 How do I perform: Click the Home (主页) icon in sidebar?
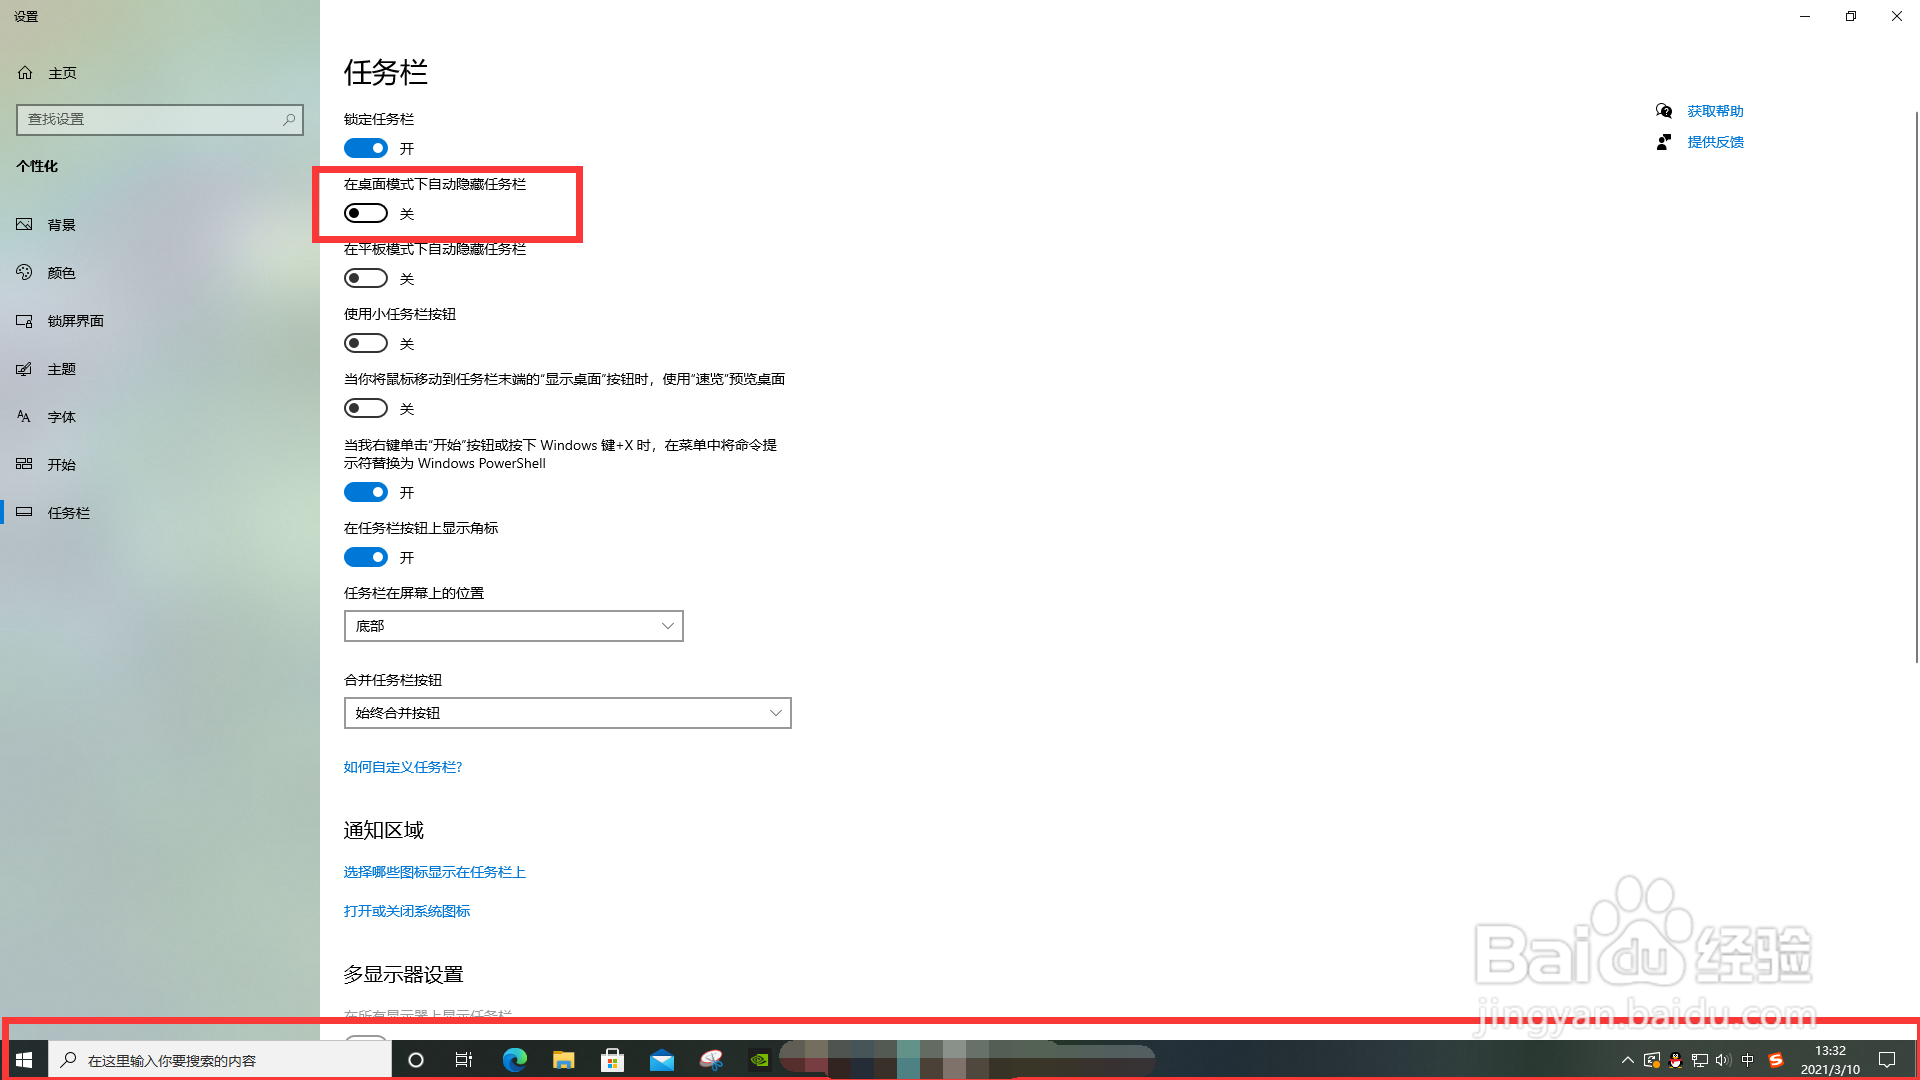pyautogui.click(x=26, y=73)
